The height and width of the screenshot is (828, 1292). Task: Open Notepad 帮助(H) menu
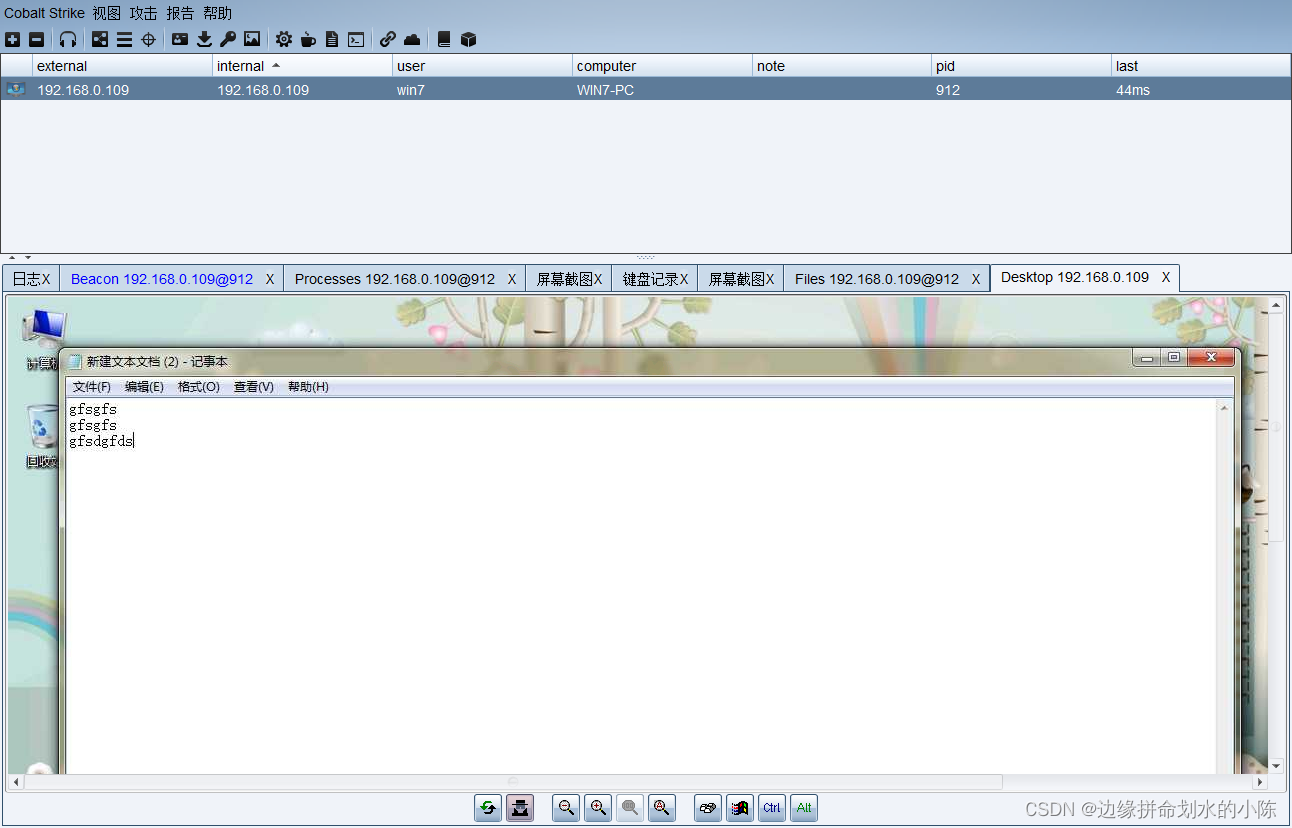pyautogui.click(x=308, y=387)
